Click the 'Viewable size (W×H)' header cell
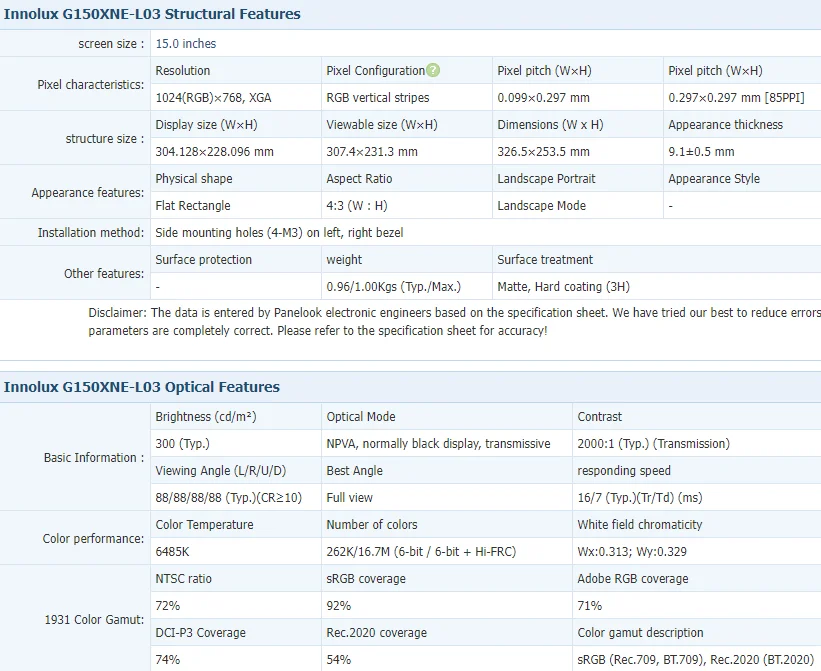The width and height of the screenshot is (821, 671). click(382, 125)
